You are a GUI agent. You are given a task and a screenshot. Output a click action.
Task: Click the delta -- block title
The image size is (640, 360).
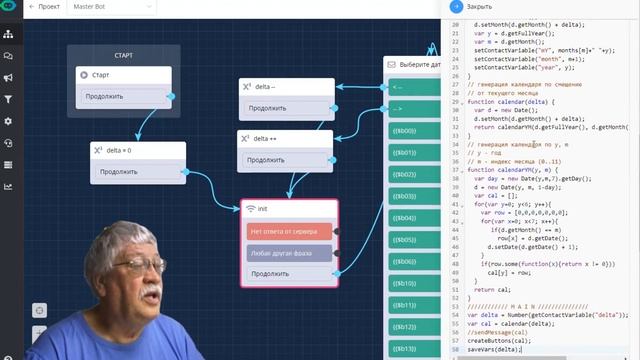tap(265, 87)
